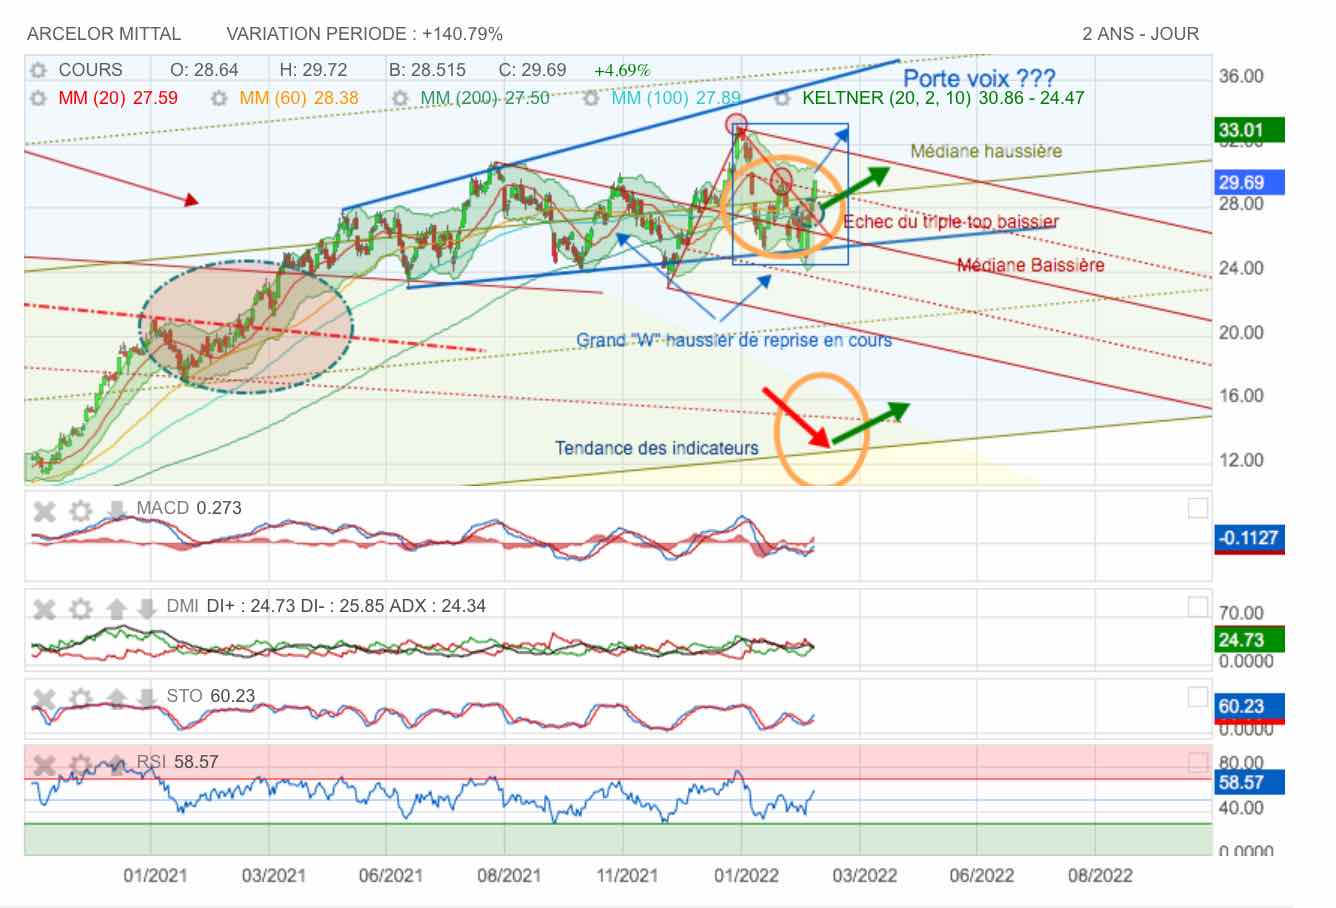1336x908 pixels.
Task: Tick the RSI panel checkbox
Action: [x=1198, y=763]
